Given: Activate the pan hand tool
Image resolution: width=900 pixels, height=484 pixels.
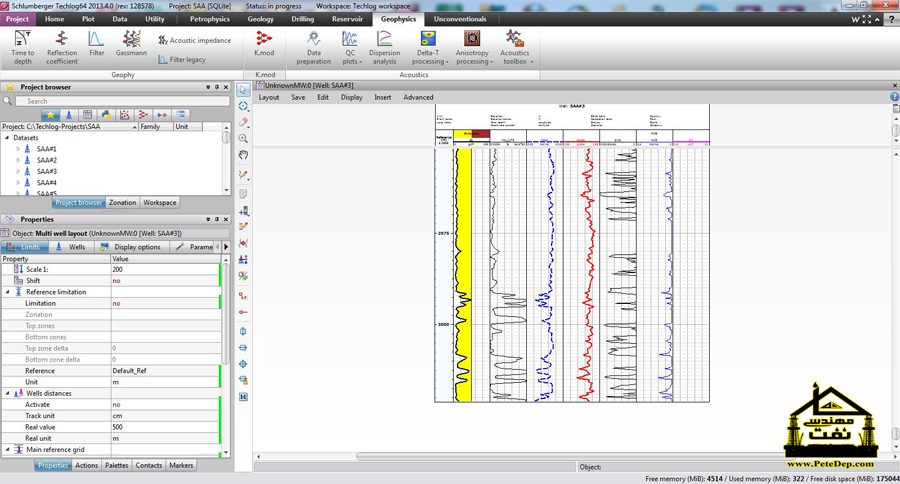Looking at the screenshot, I should coord(243,155).
